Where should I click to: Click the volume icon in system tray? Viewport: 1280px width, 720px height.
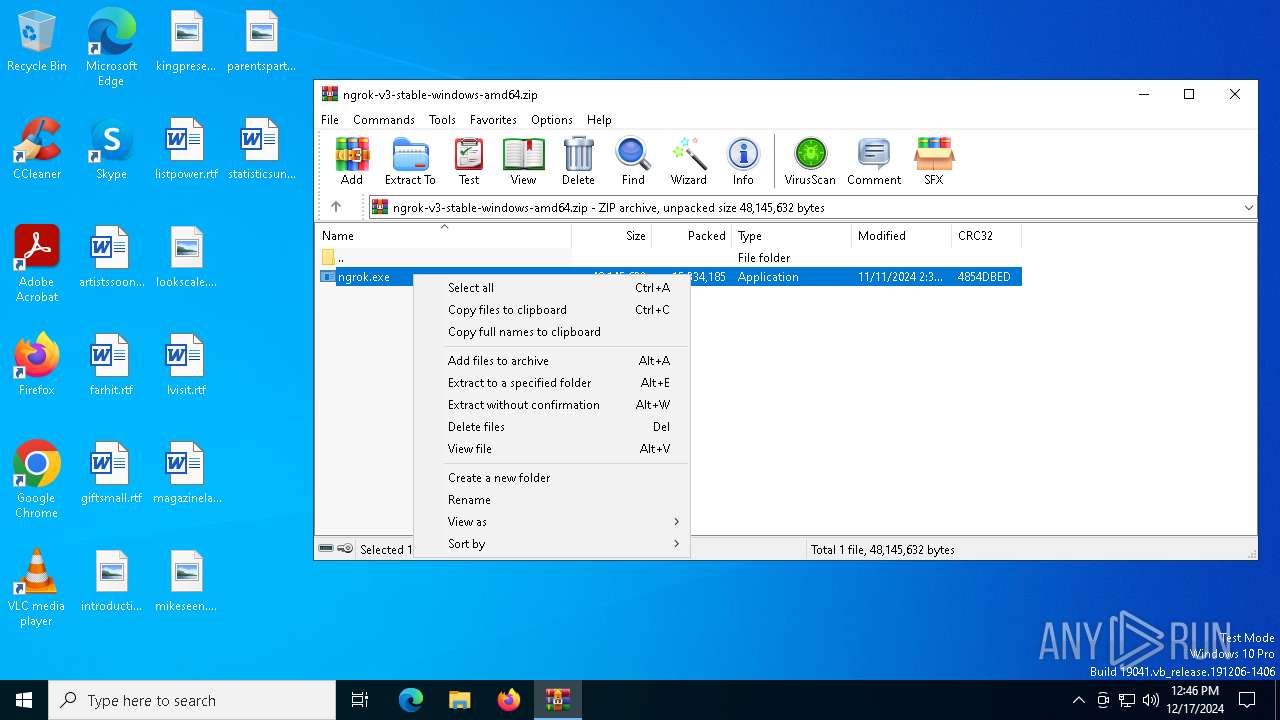coord(1150,700)
